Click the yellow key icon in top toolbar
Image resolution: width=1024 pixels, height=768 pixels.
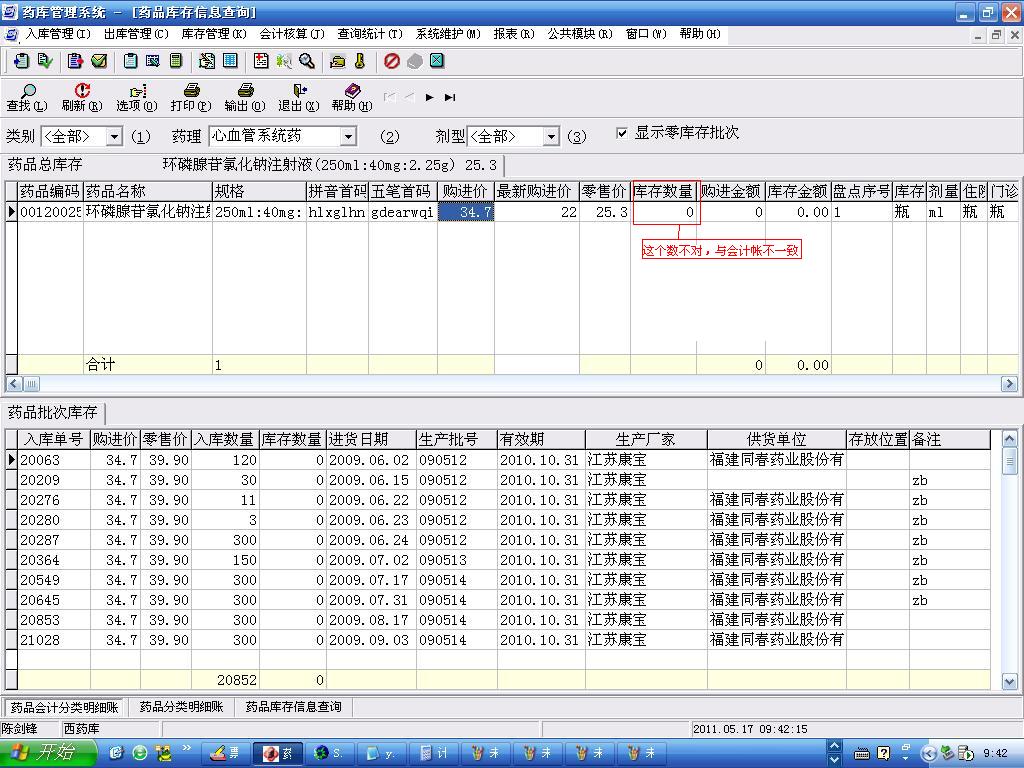point(360,61)
